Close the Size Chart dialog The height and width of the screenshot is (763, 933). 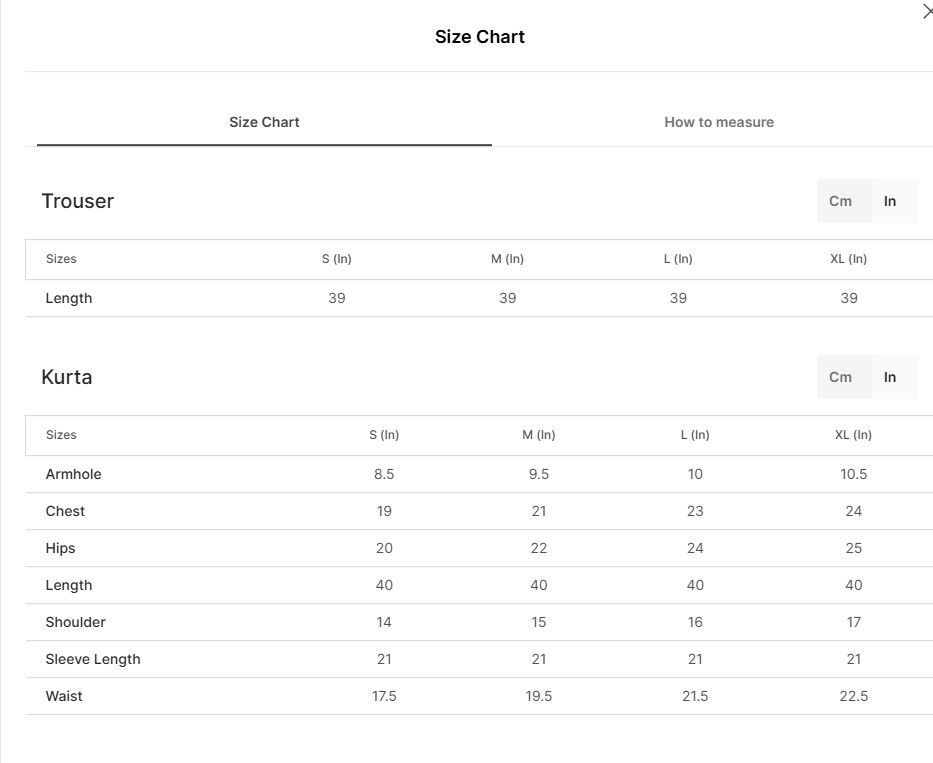(926, 12)
